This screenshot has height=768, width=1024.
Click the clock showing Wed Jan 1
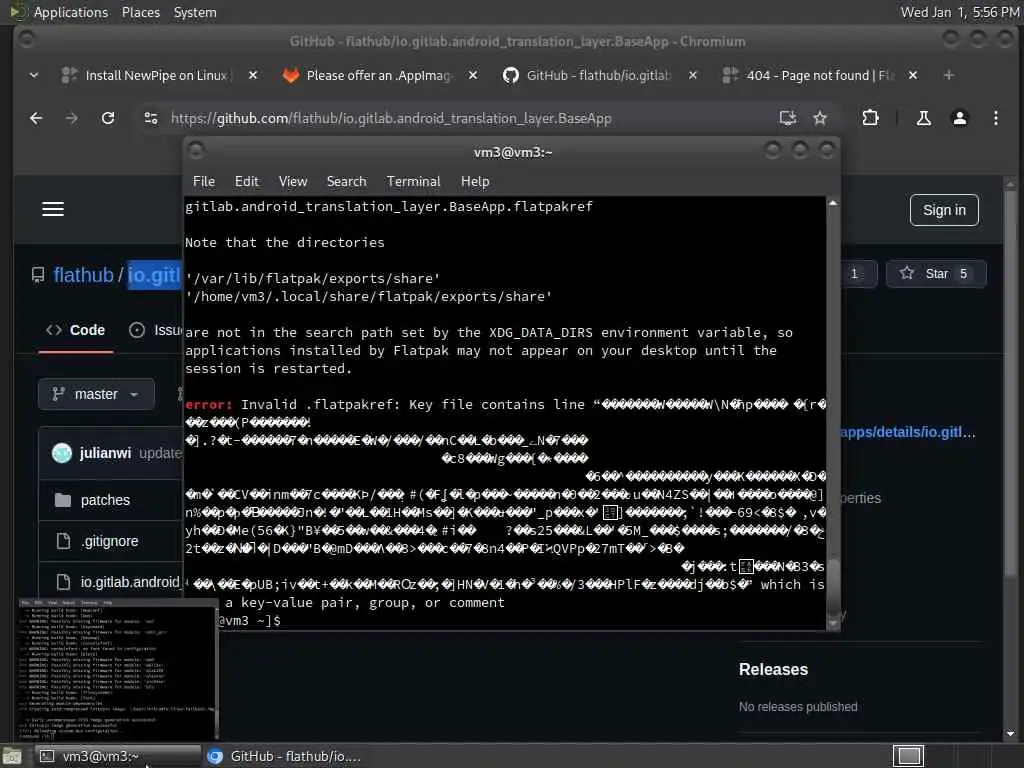click(959, 12)
